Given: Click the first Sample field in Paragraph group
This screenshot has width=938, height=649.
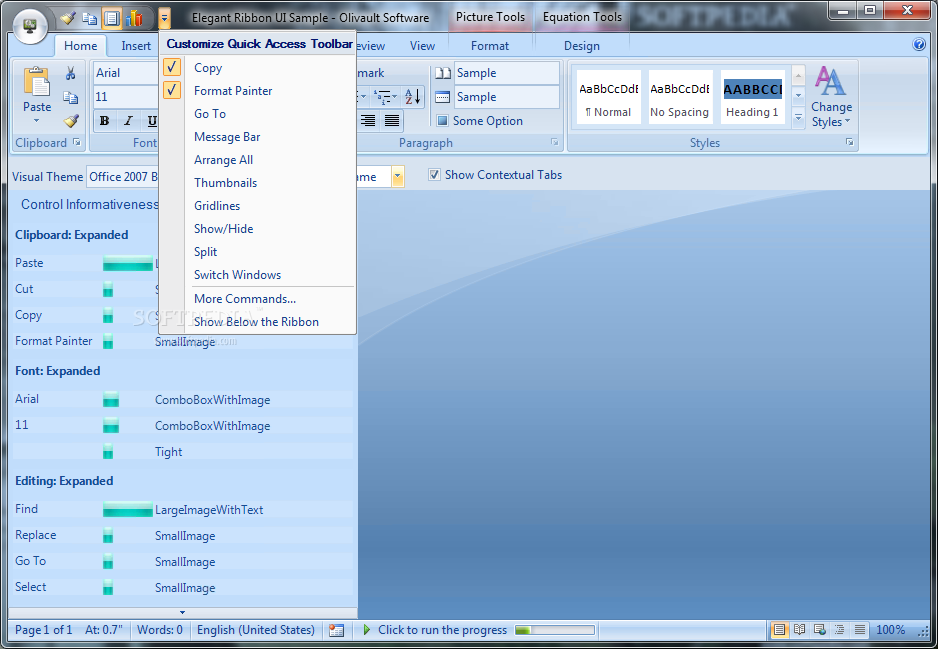Looking at the screenshot, I should 506,73.
